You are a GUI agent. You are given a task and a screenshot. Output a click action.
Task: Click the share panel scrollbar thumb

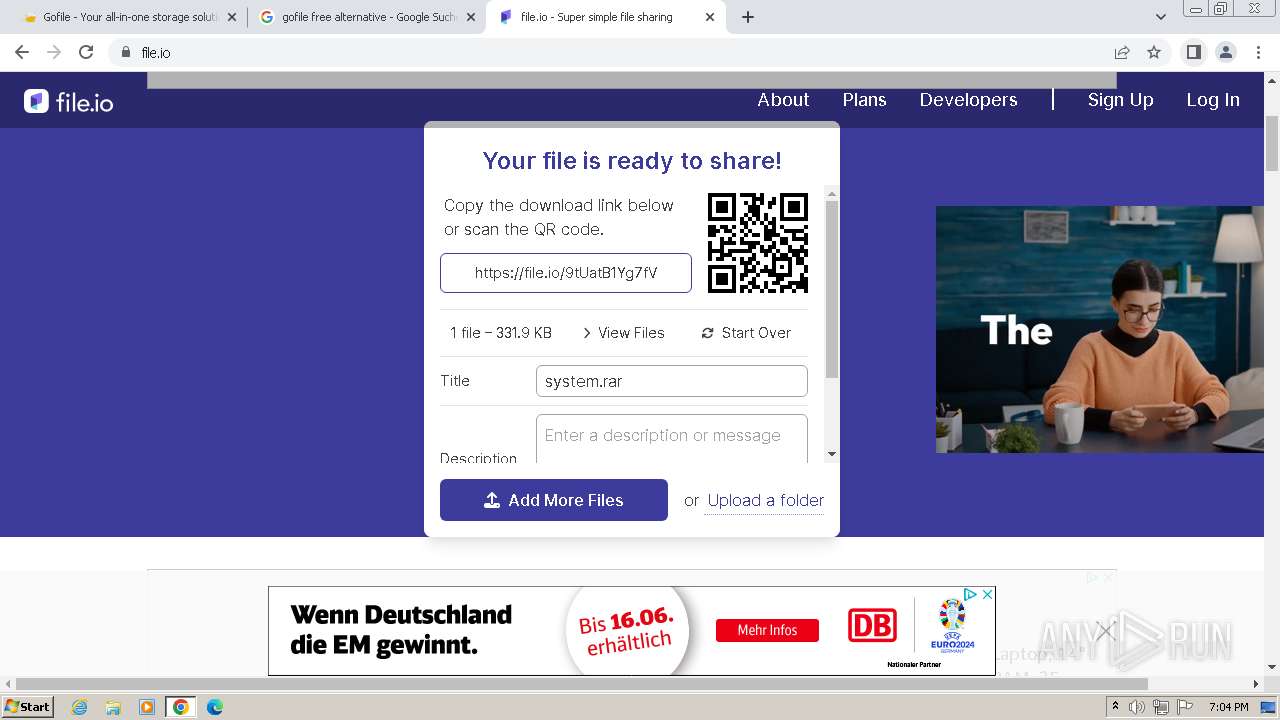click(x=832, y=289)
